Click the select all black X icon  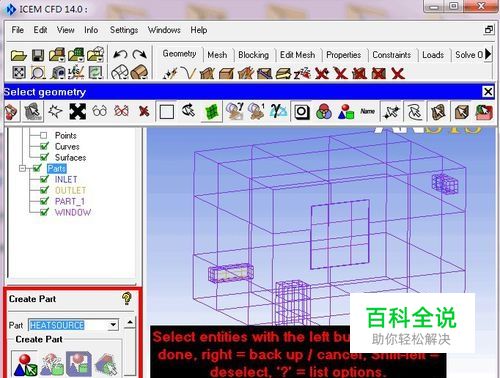coord(77,111)
